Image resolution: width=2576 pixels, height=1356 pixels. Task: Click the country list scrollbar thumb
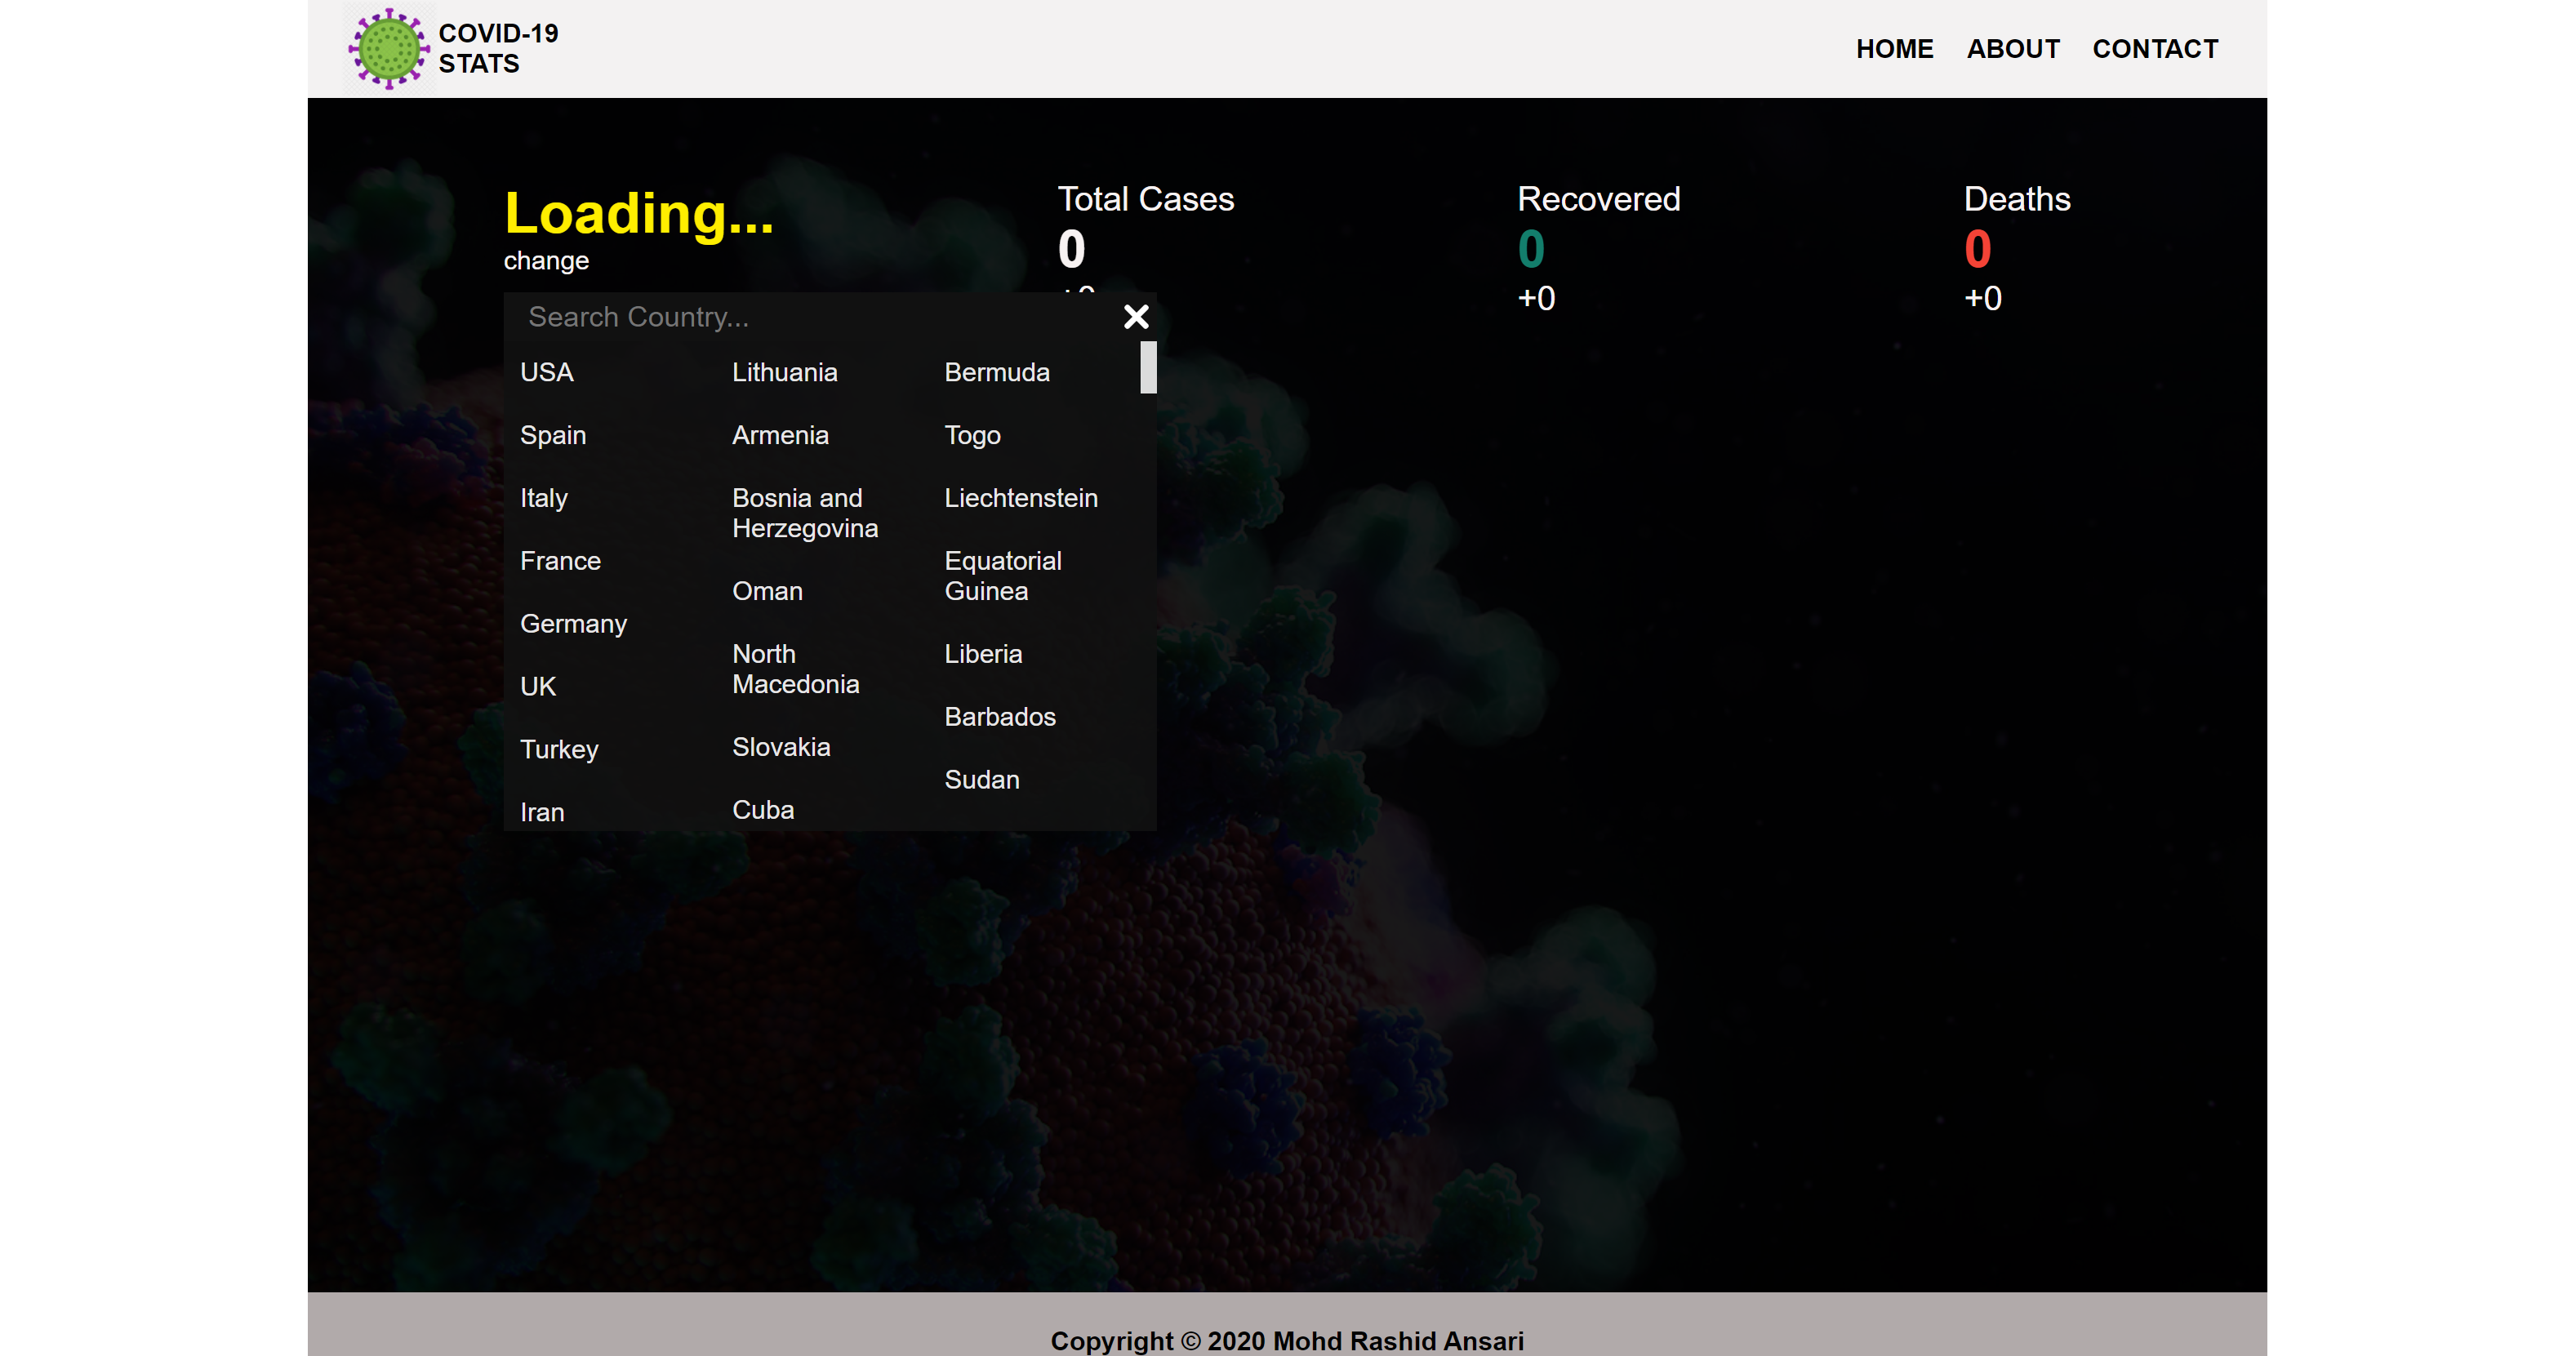[x=1148, y=367]
